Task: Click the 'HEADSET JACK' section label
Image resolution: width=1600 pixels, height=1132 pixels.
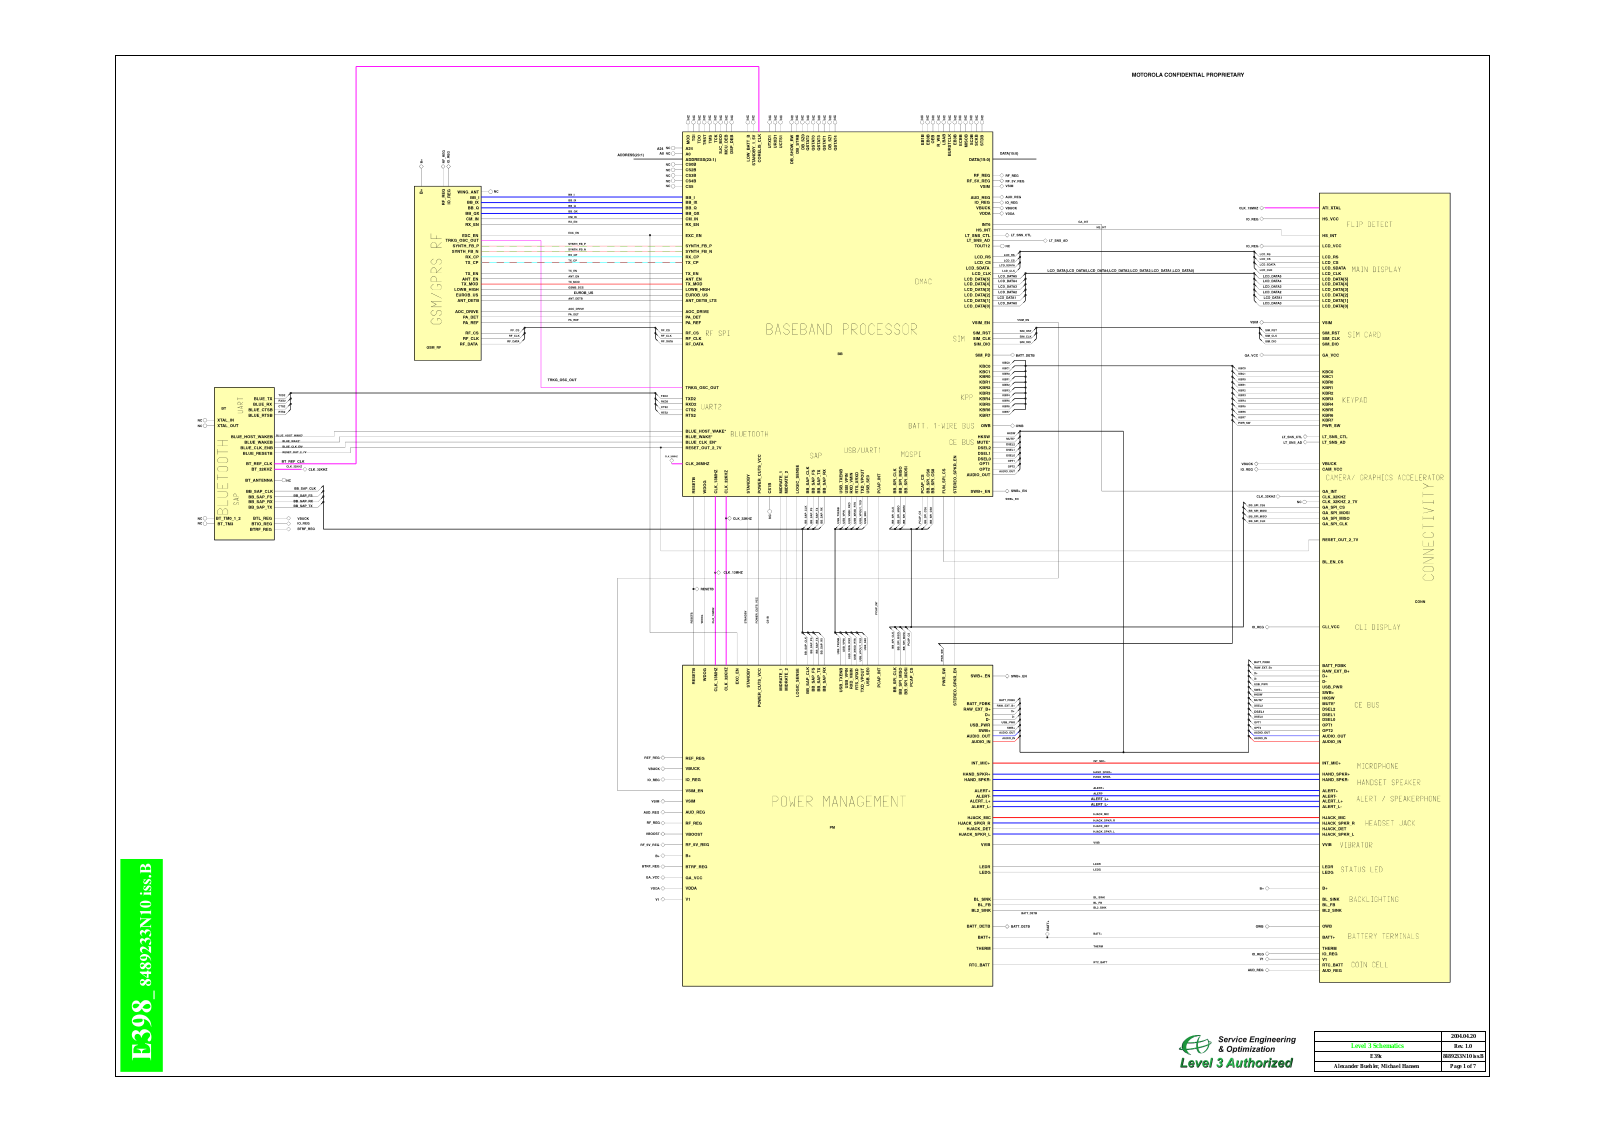Action: (x=1391, y=823)
